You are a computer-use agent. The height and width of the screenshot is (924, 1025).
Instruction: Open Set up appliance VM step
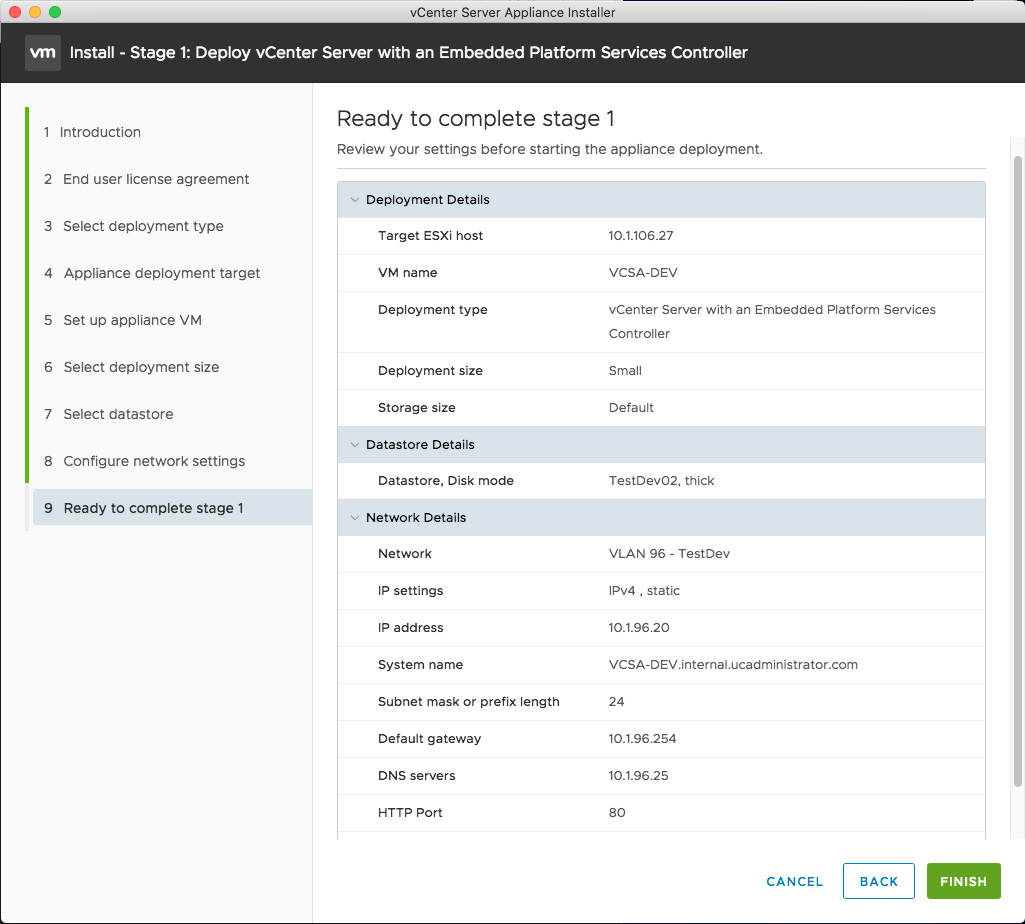(132, 320)
